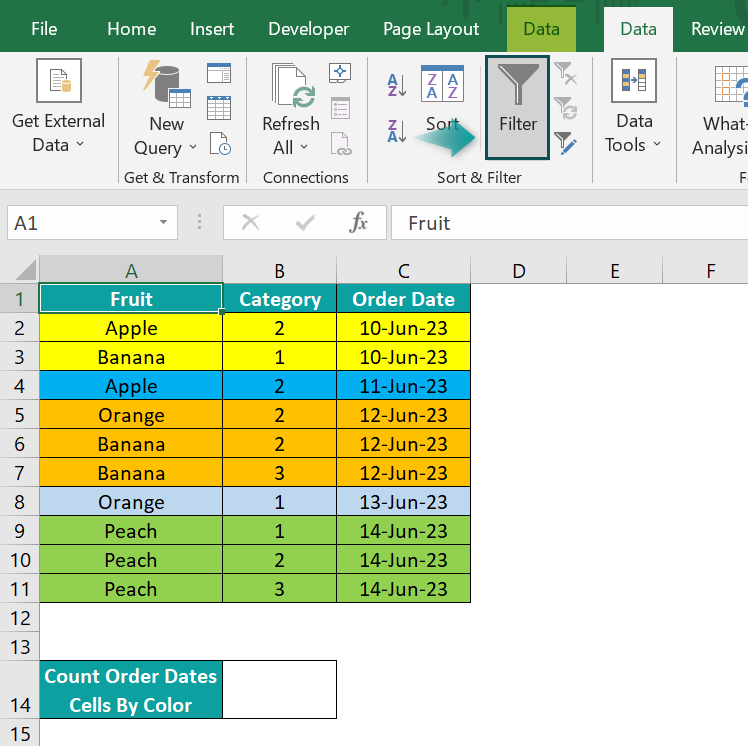
Task: Click the Reapply filter icon
Action: pos(566,108)
